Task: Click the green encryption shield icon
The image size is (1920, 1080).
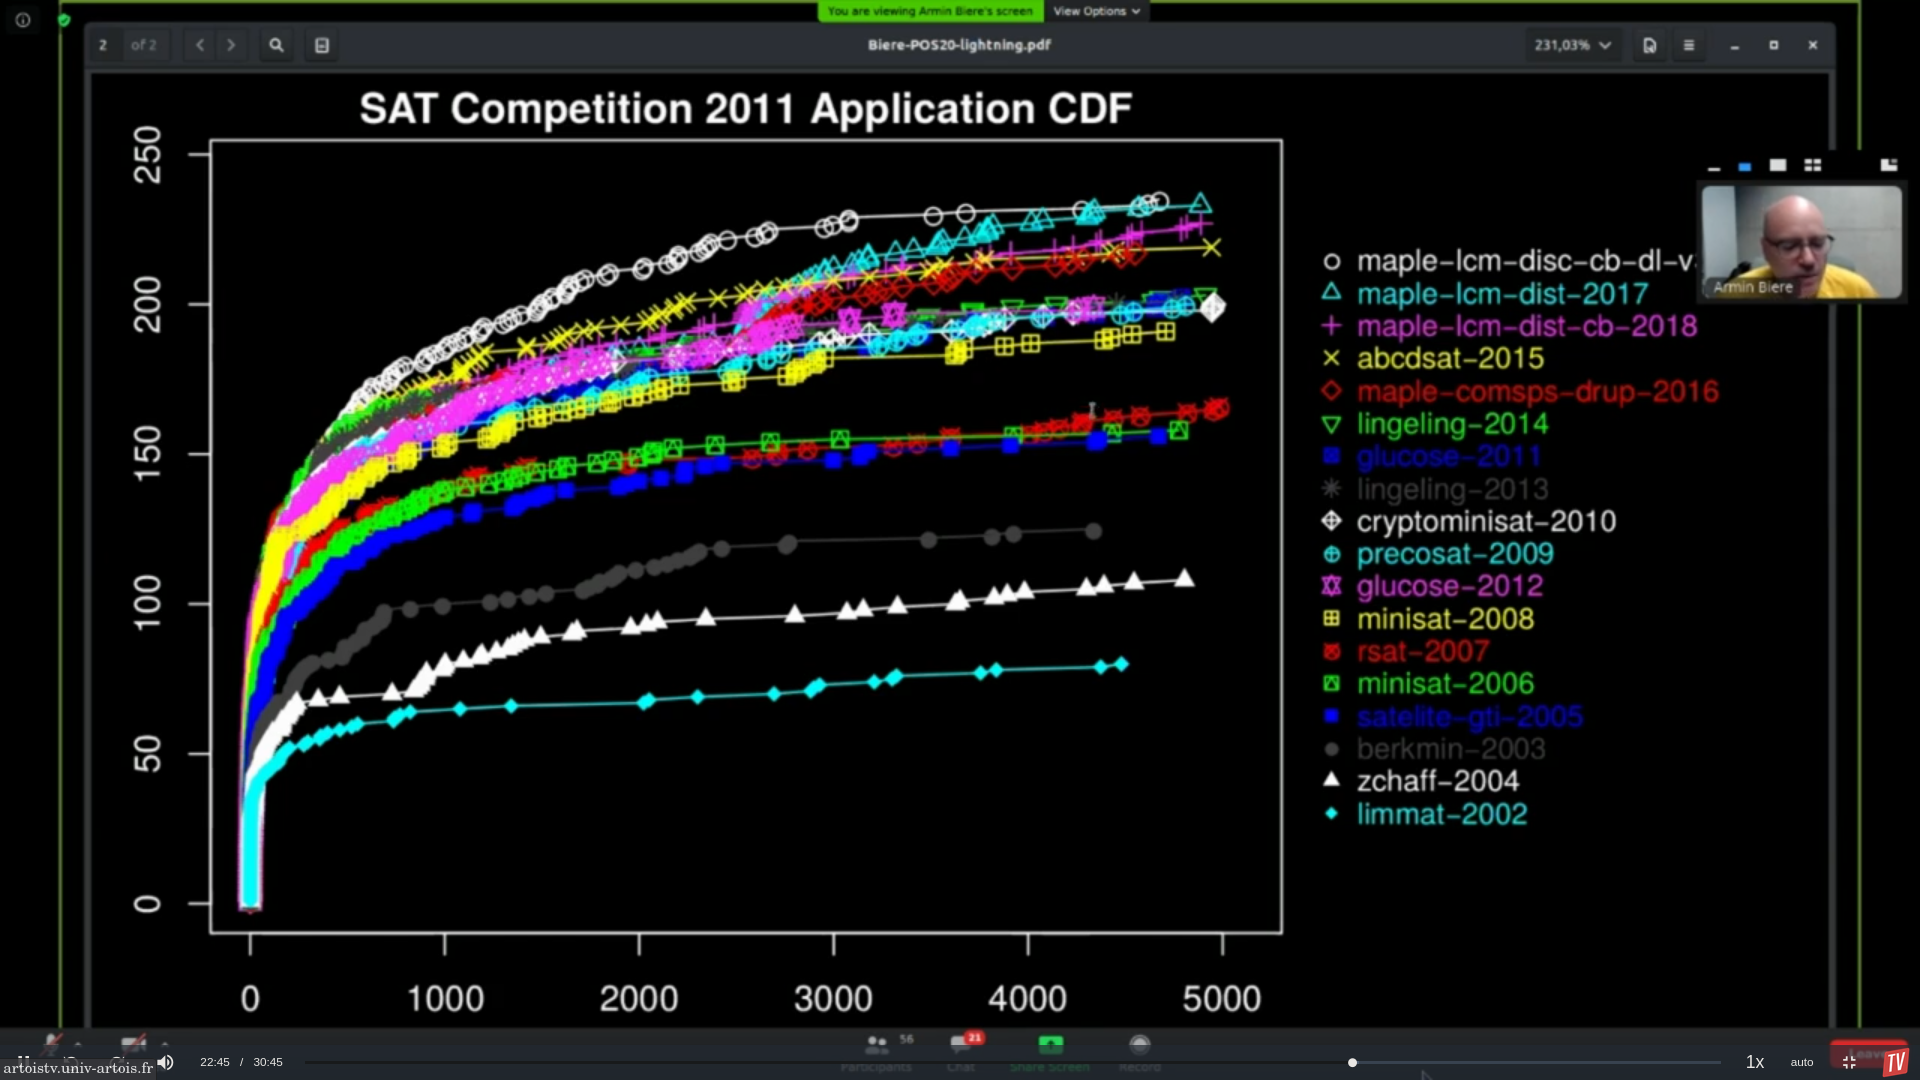Action: pyautogui.click(x=65, y=20)
